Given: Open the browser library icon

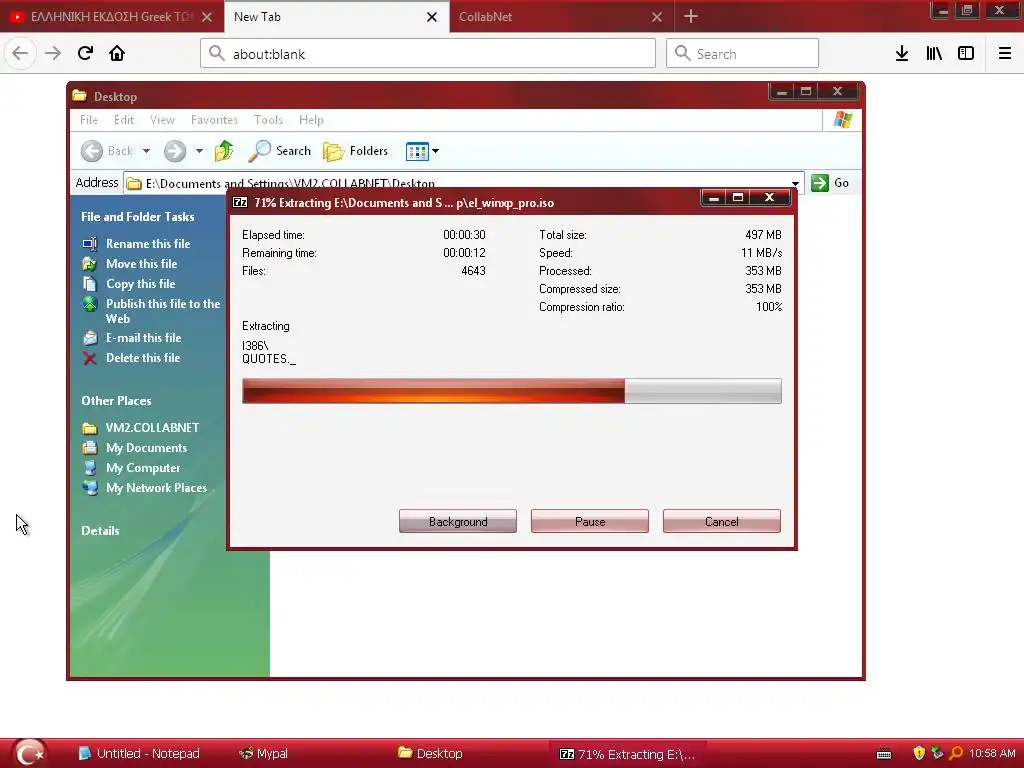Looking at the screenshot, I should [x=934, y=53].
